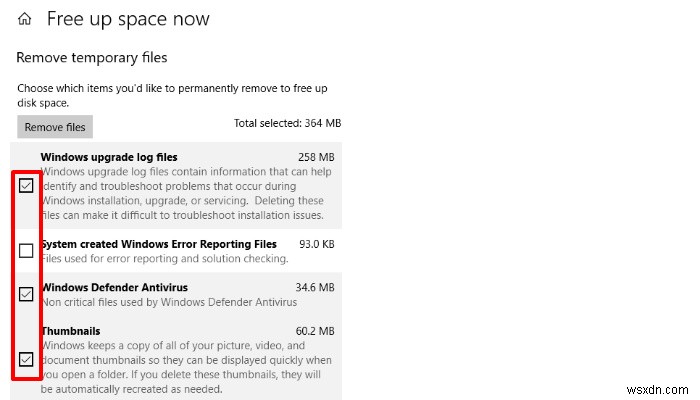Select 'System created Windows Error Reporting Files' label
This screenshot has height=400, width=700.
click(x=159, y=244)
